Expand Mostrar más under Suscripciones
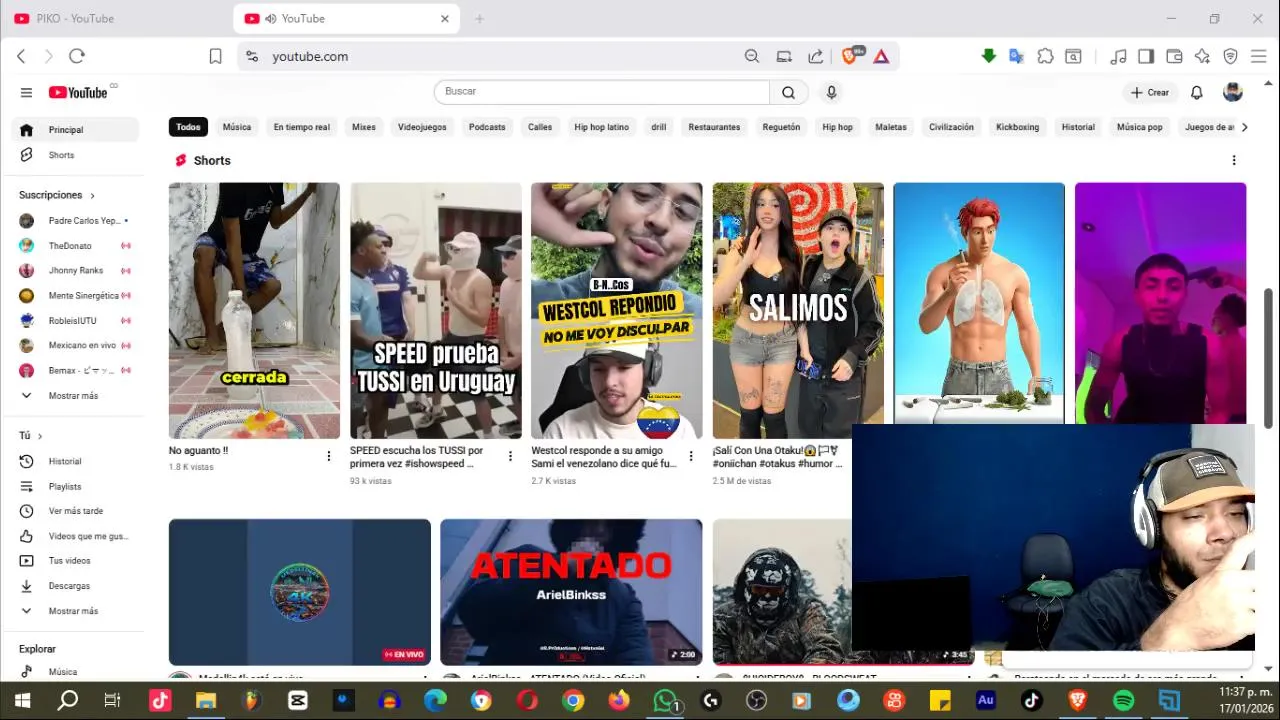1280x720 pixels. [x=76, y=396]
